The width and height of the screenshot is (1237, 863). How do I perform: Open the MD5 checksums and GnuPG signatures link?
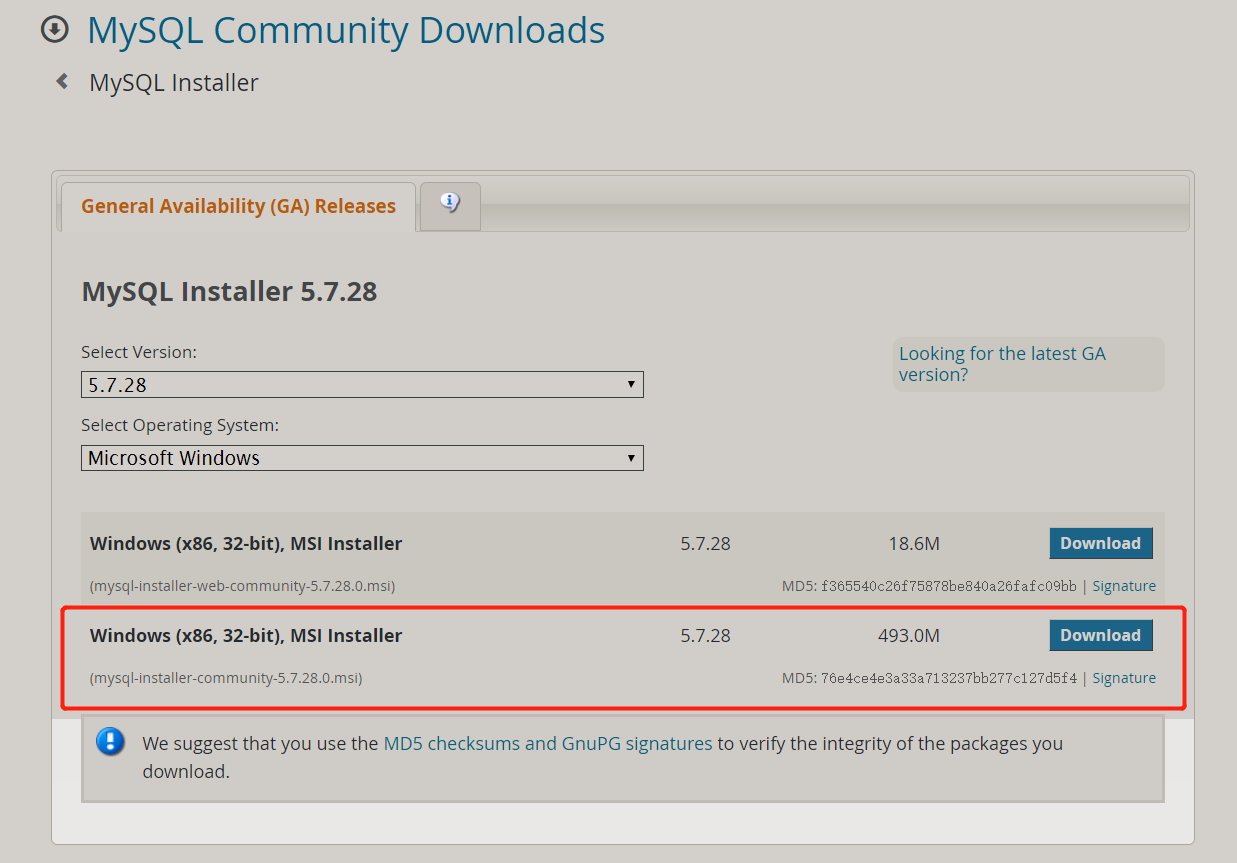[547, 744]
